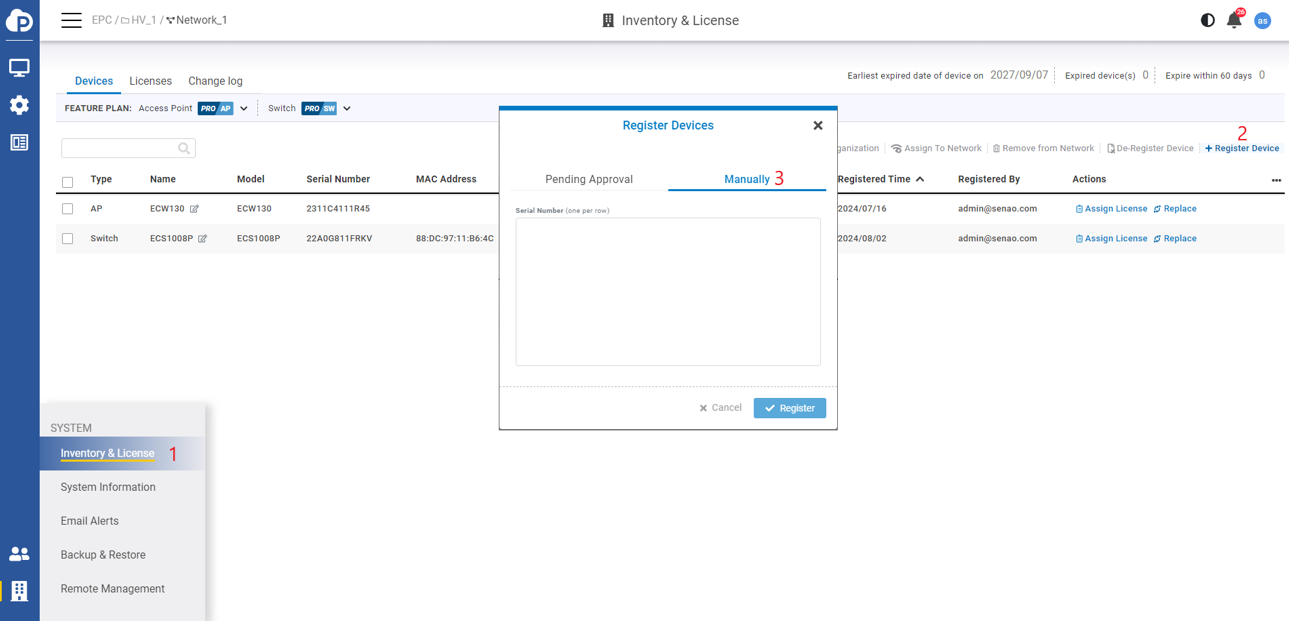Open the user avatar menu
1289x621 pixels.
point(1263,20)
